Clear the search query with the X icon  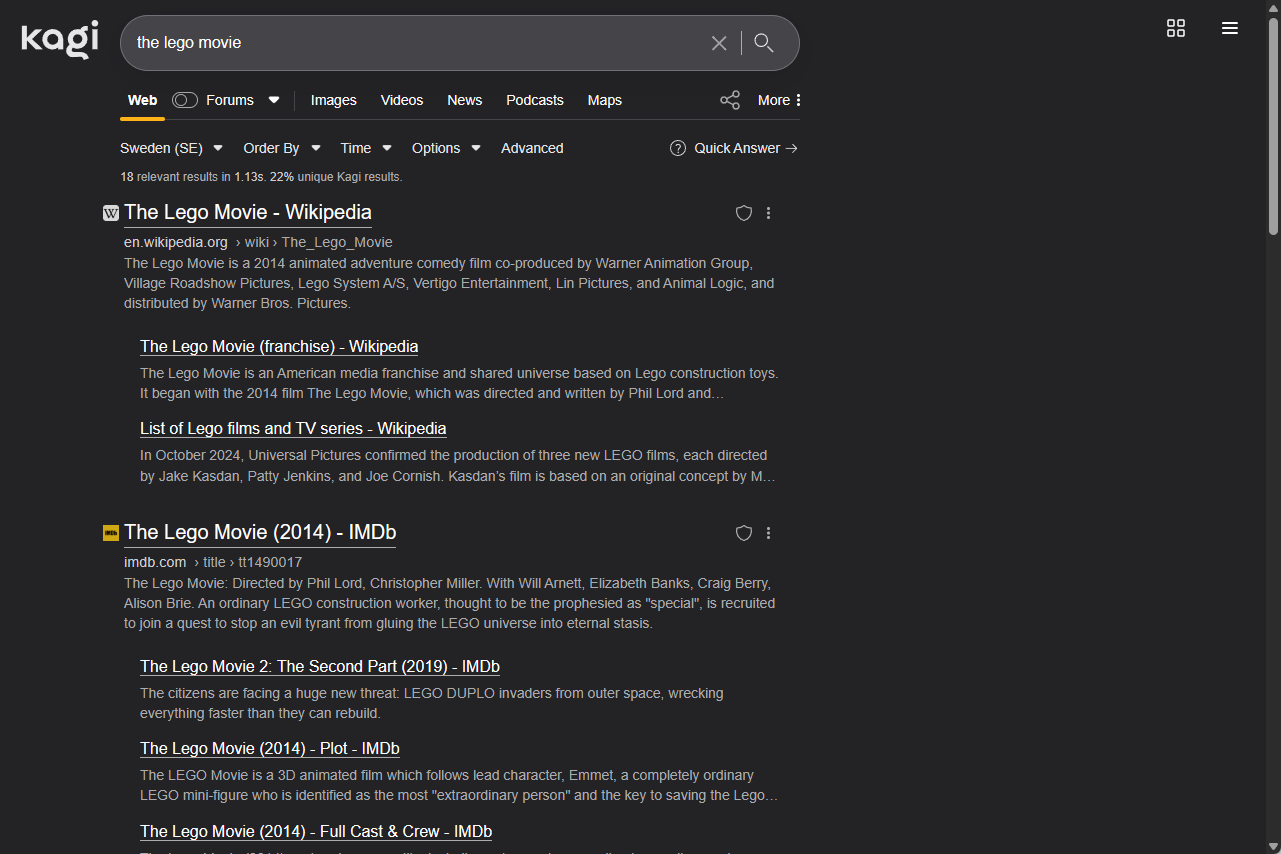tap(719, 43)
